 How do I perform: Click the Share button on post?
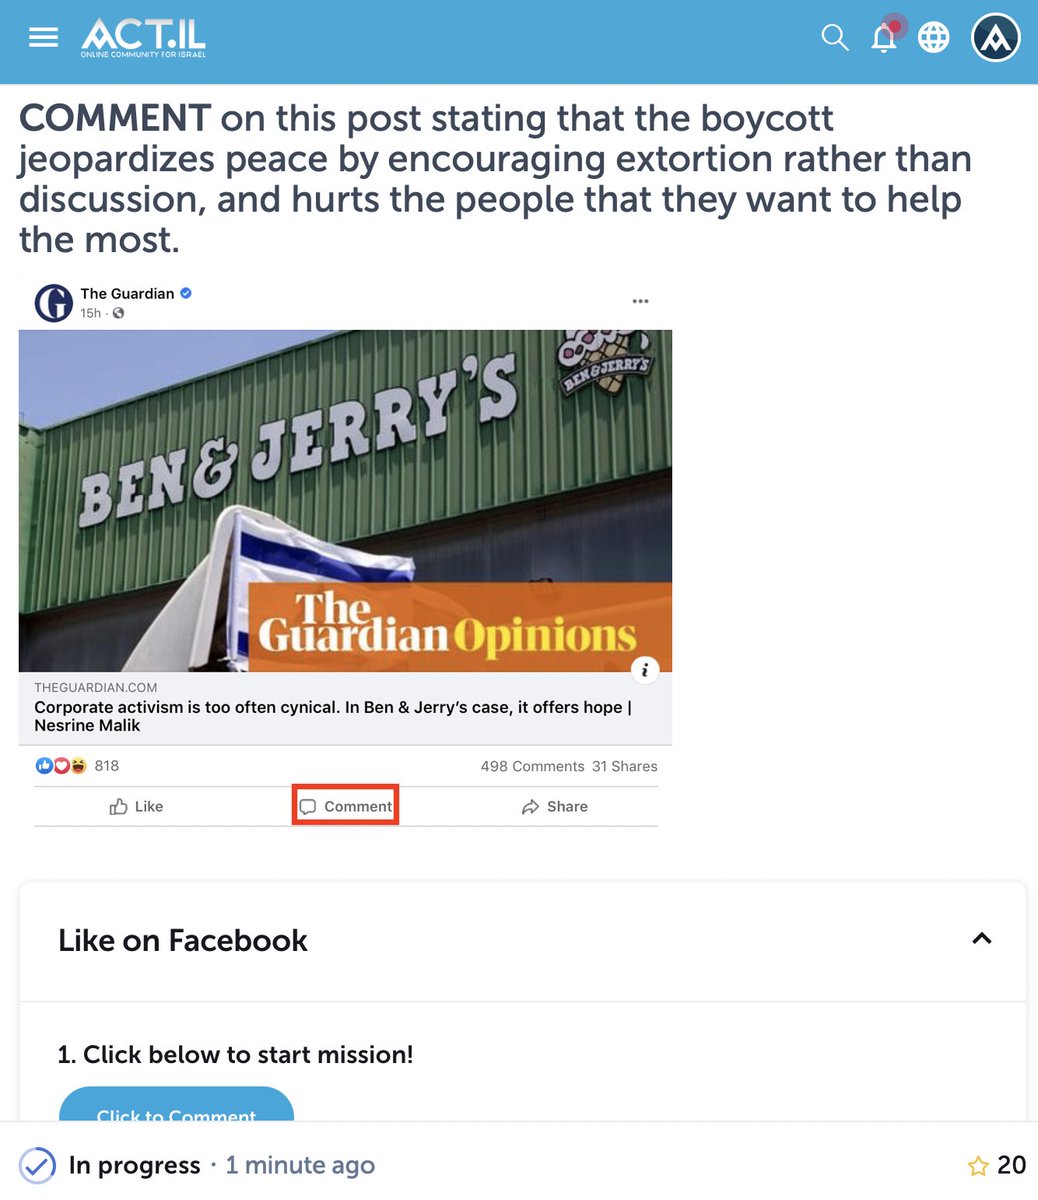point(554,807)
